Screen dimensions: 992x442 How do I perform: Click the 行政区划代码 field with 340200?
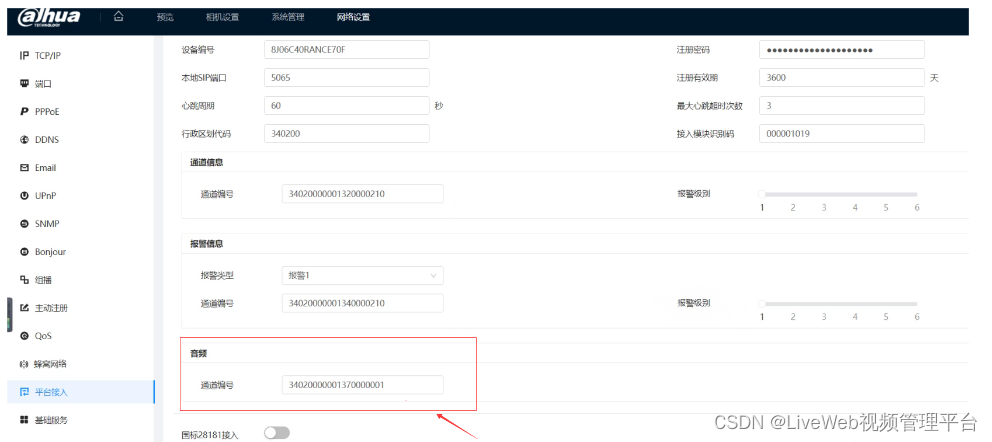pos(347,133)
